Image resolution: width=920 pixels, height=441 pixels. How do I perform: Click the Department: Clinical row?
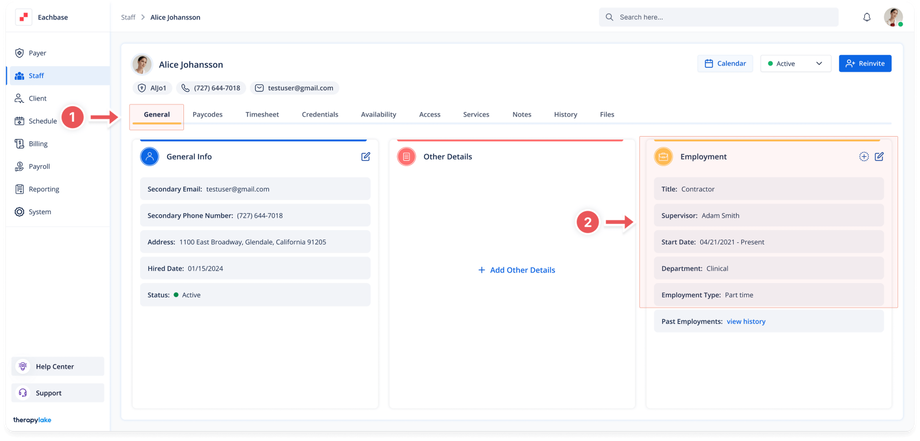coord(769,268)
